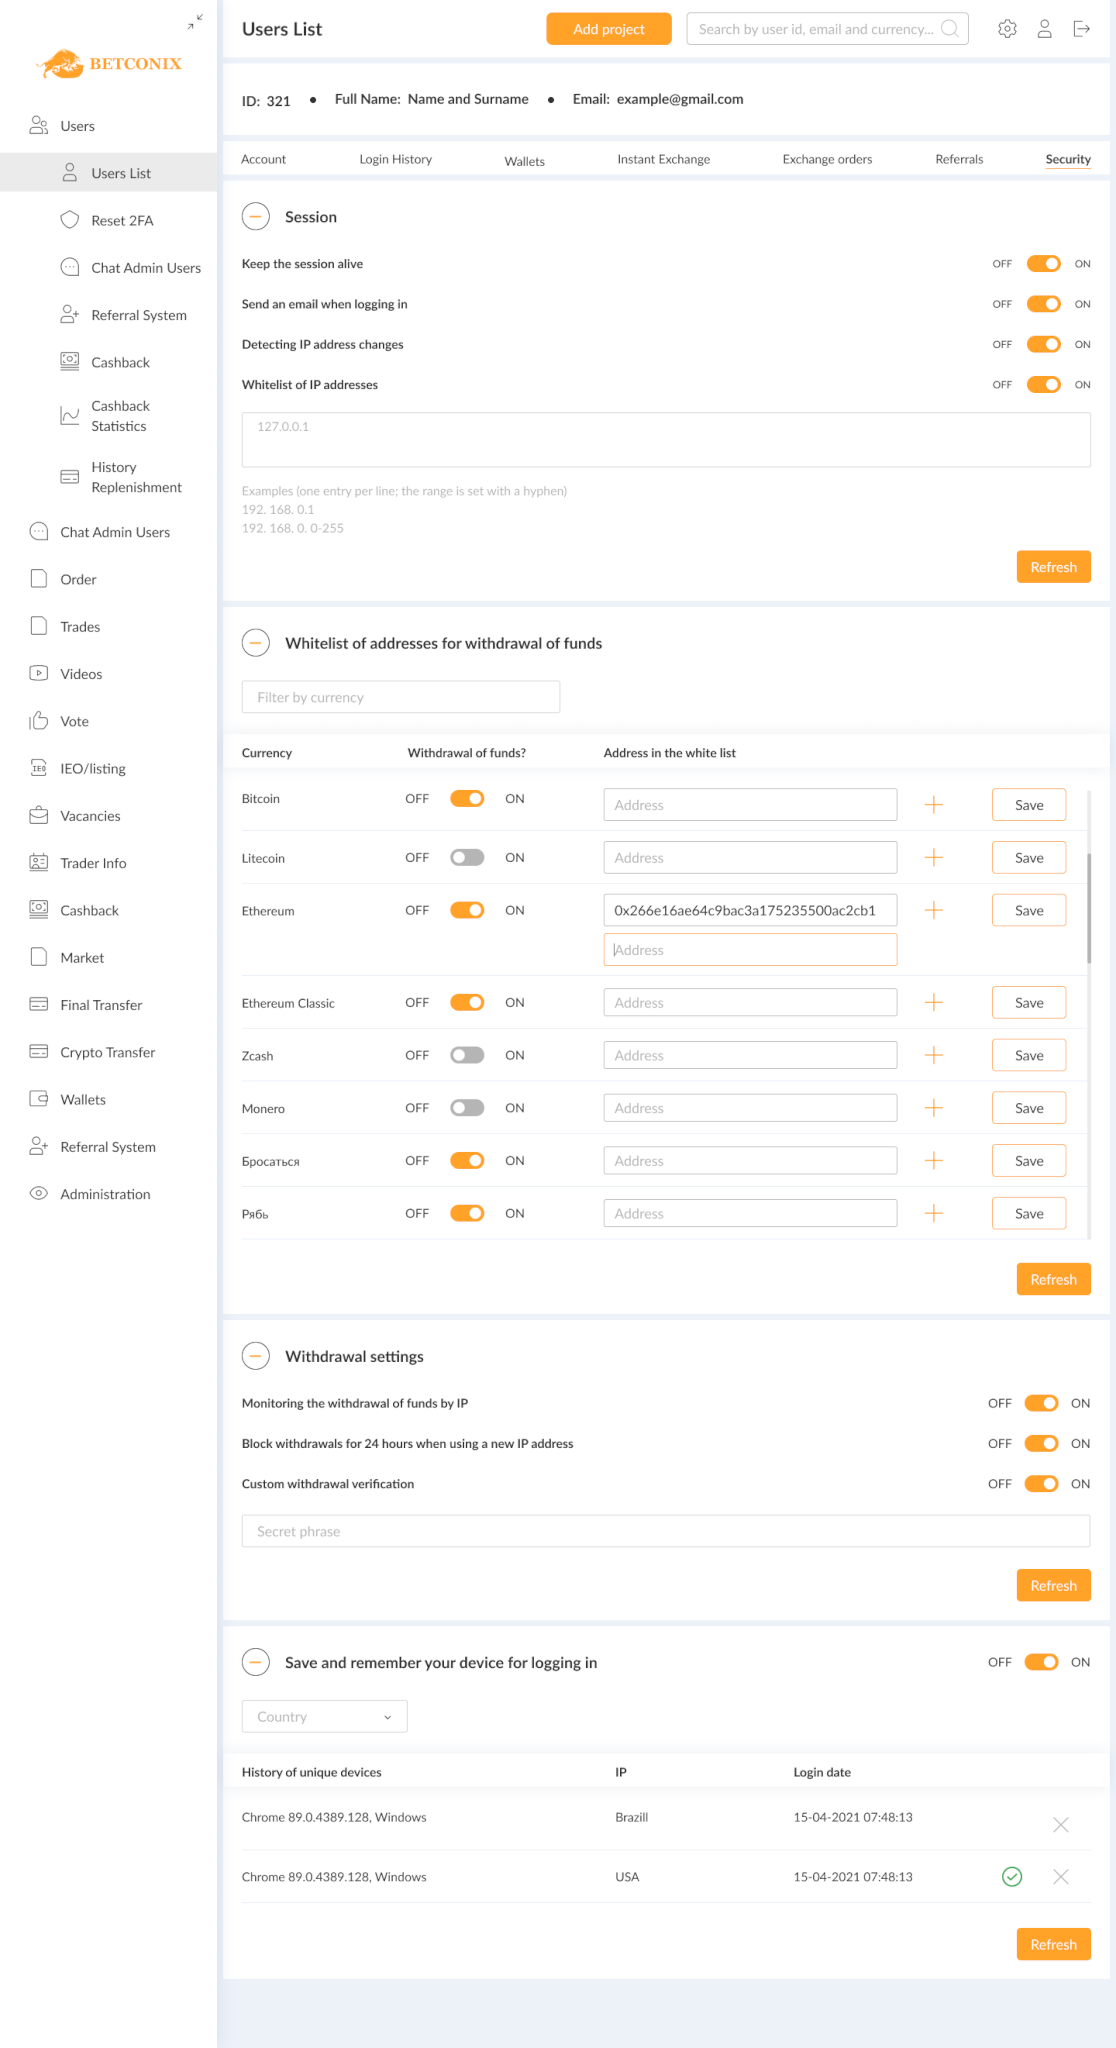
Task: Collapse the Withdrawal settings section
Action: (256, 1356)
